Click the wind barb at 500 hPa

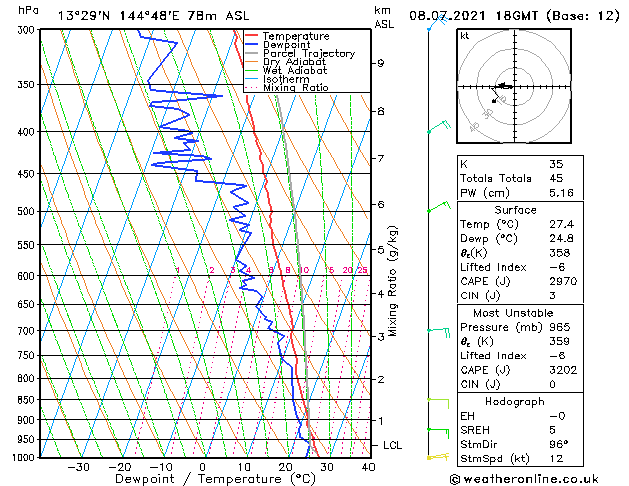coord(439,206)
